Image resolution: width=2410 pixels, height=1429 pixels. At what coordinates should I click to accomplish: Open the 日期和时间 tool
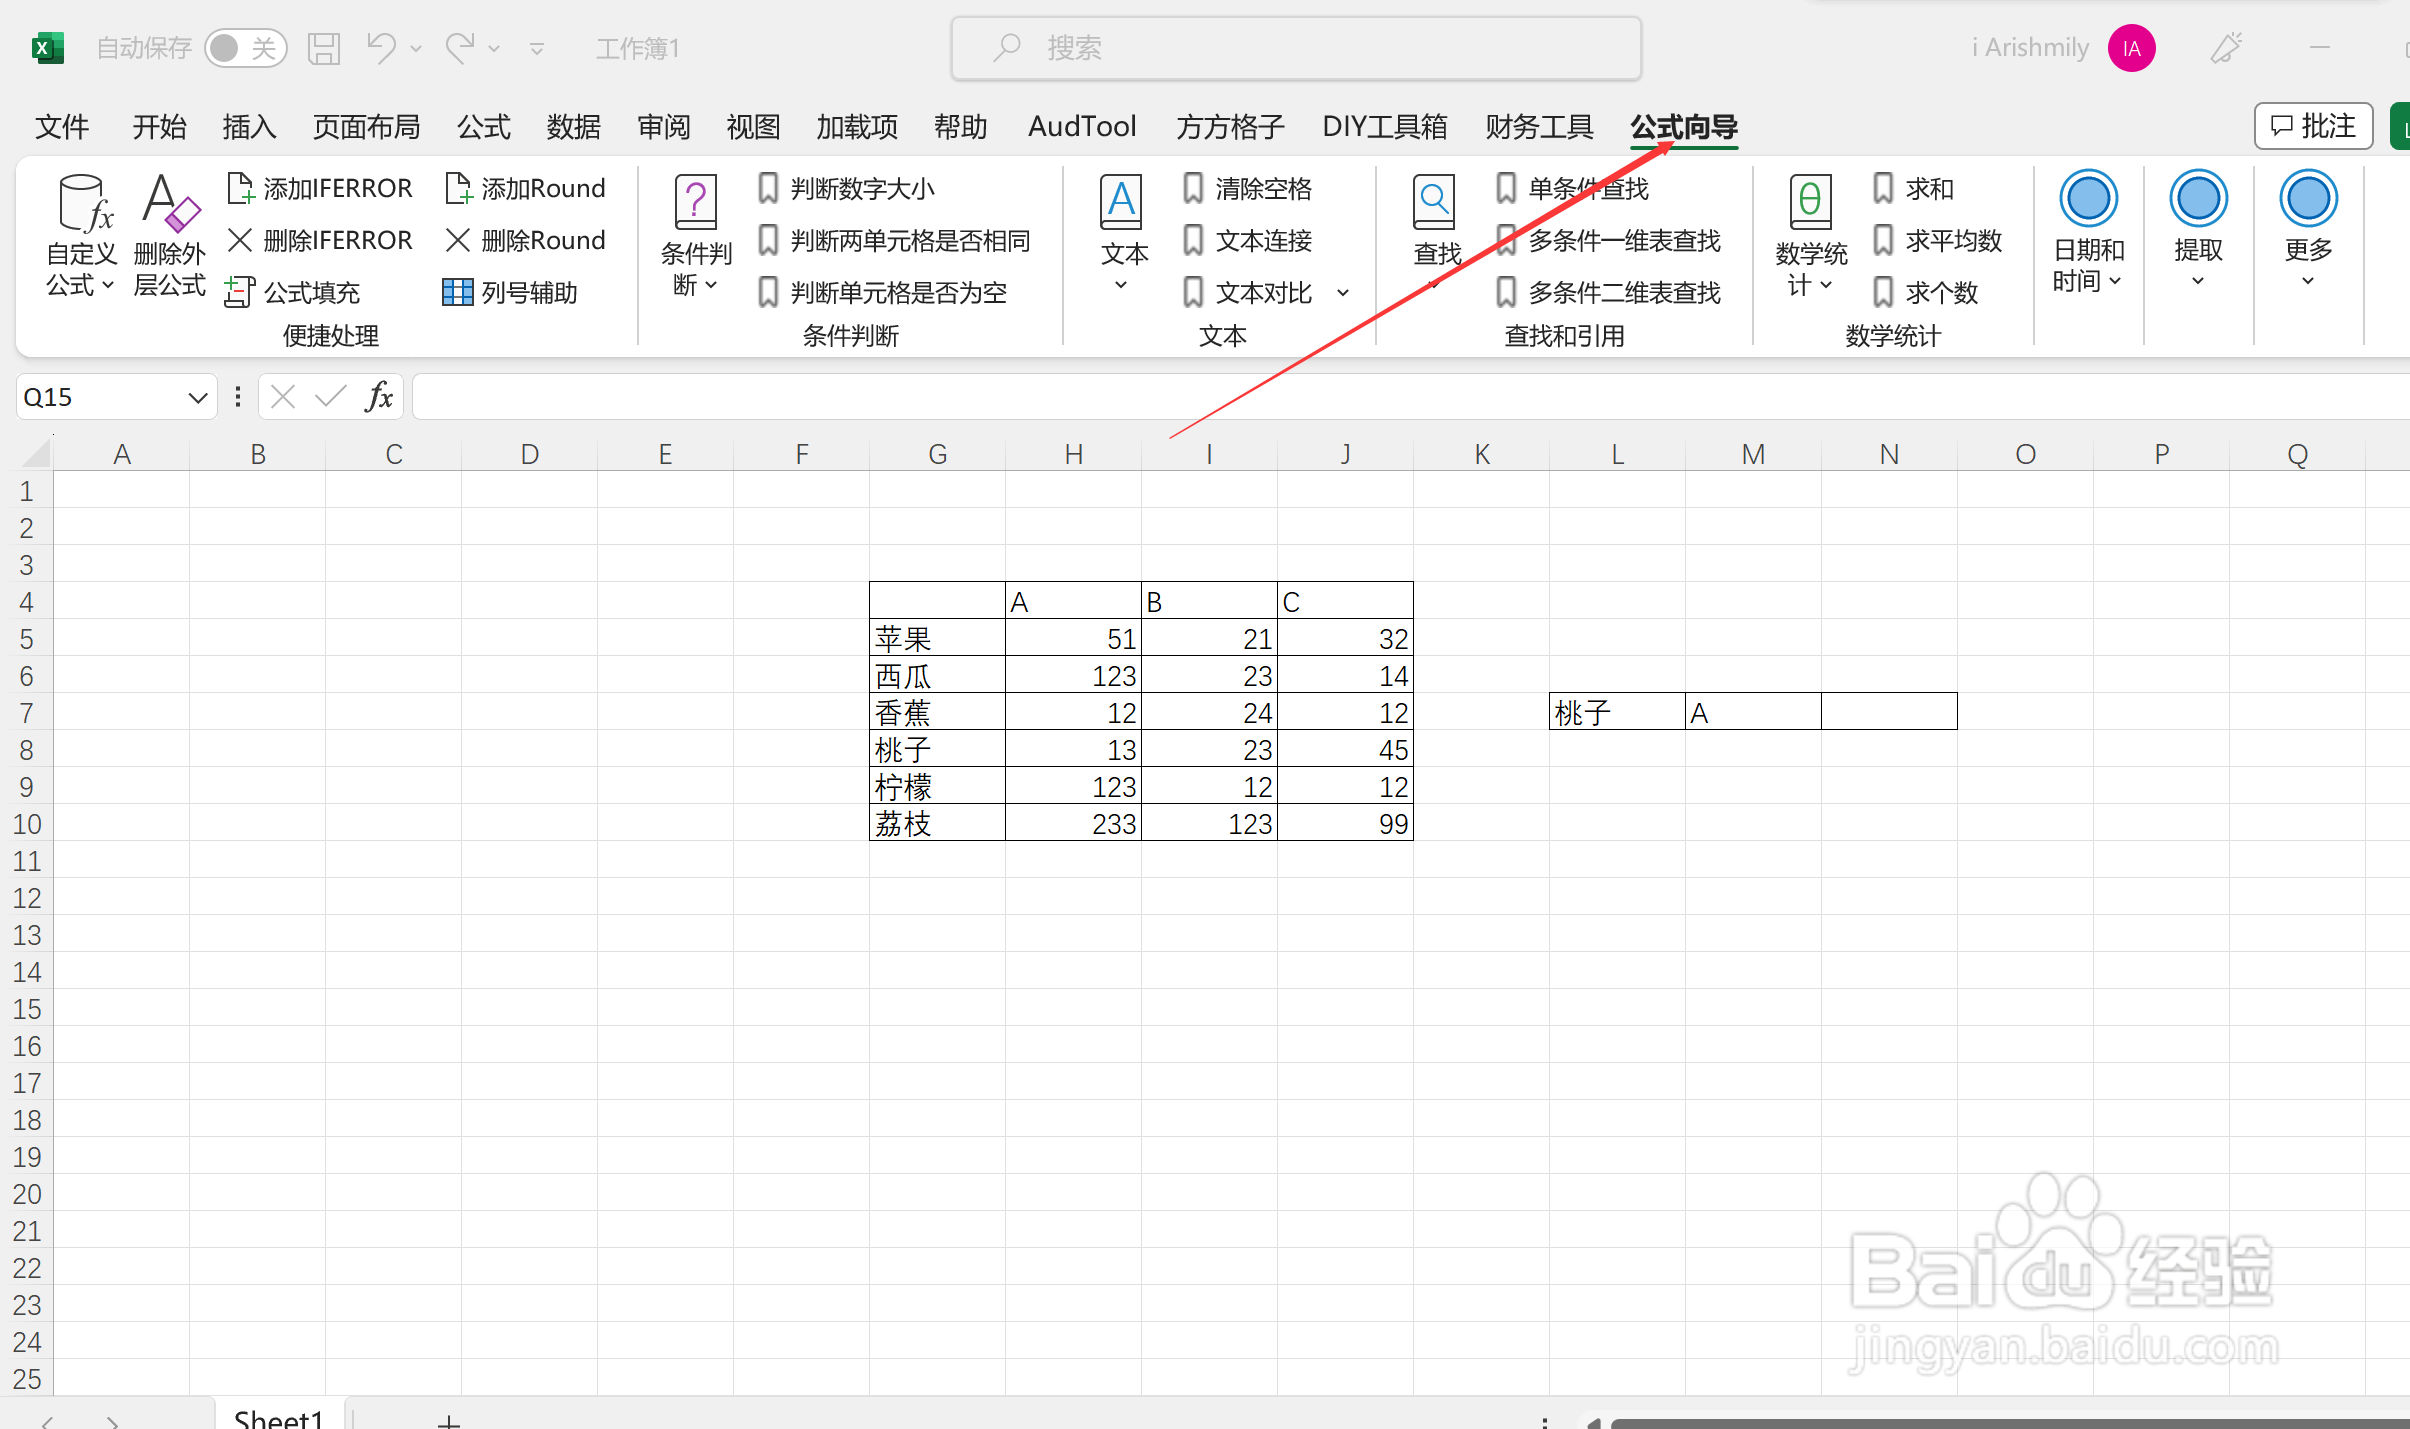(2088, 232)
